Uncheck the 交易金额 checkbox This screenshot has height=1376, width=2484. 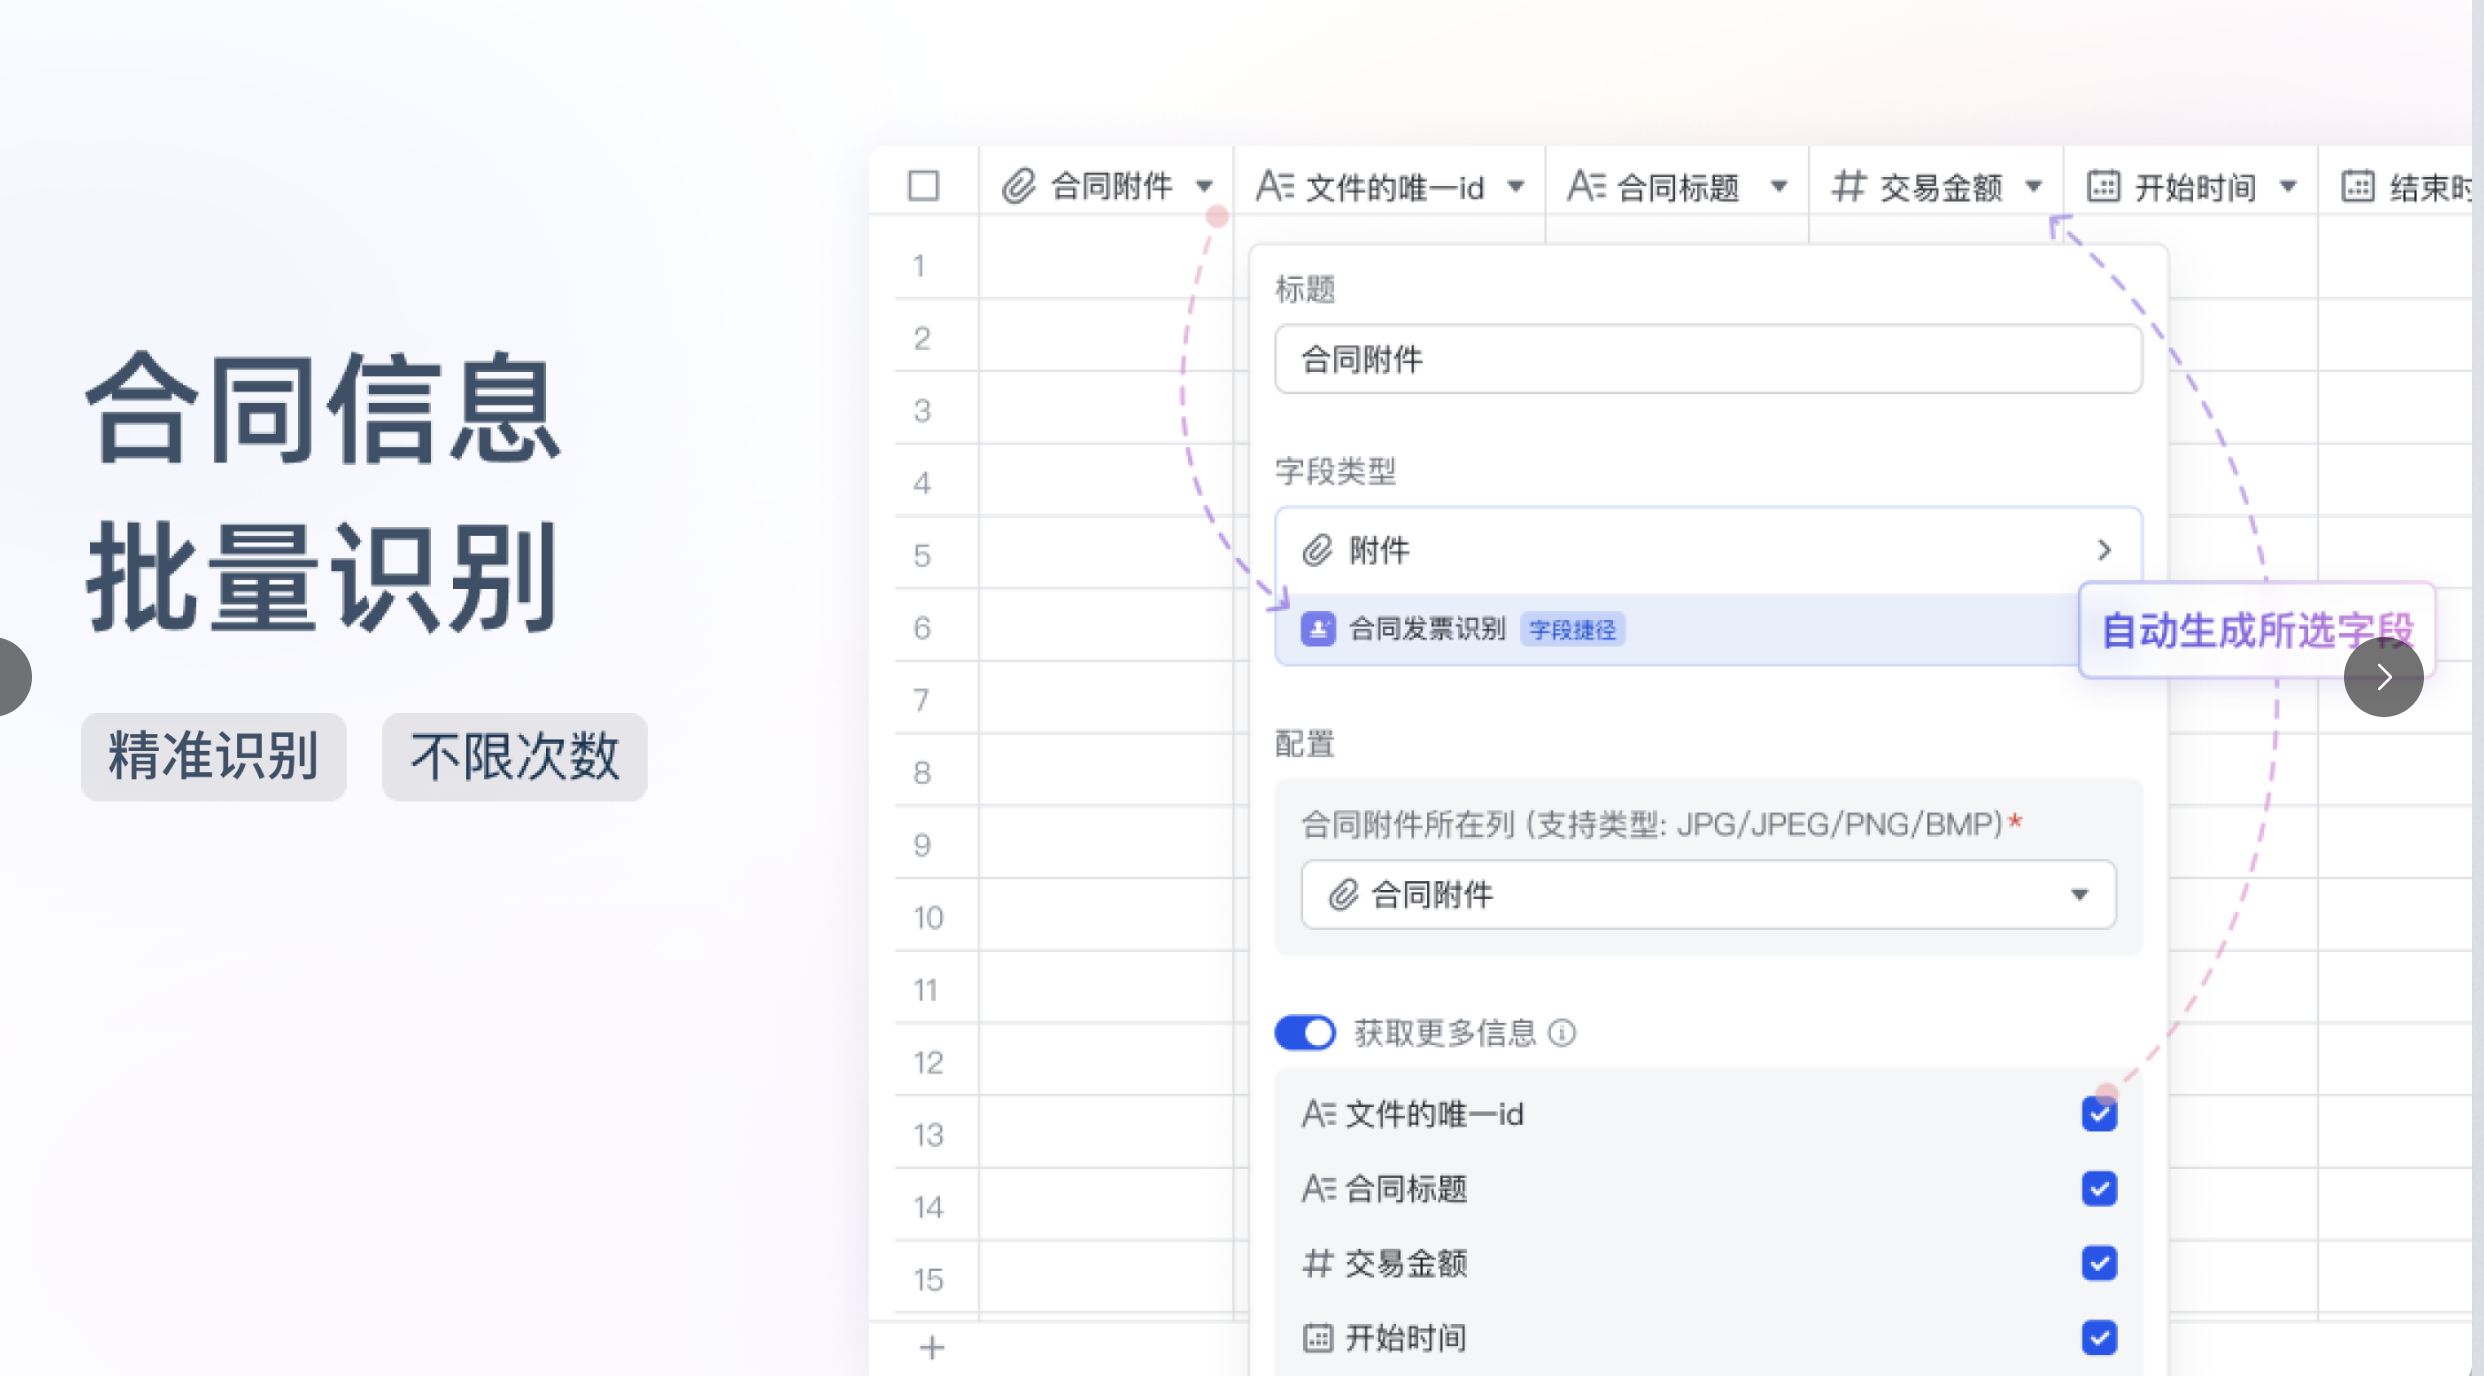[x=2099, y=1263]
